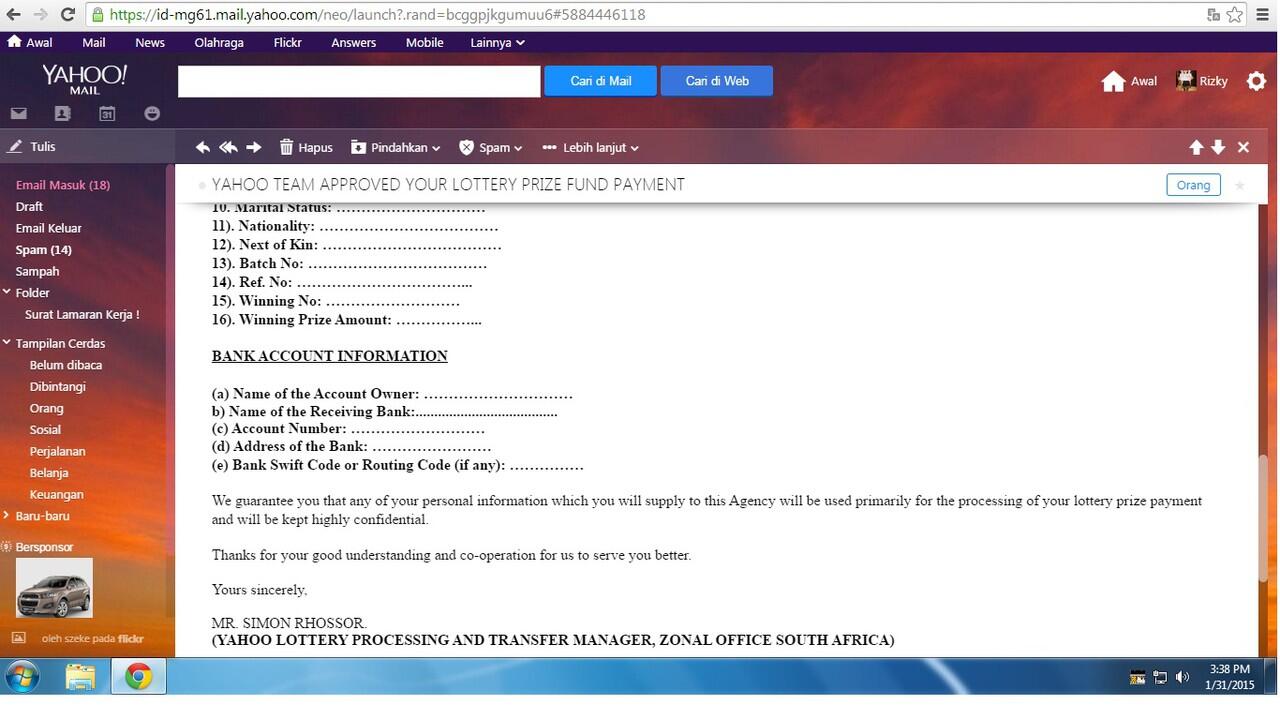Collapse the Folder section

tap(6, 292)
